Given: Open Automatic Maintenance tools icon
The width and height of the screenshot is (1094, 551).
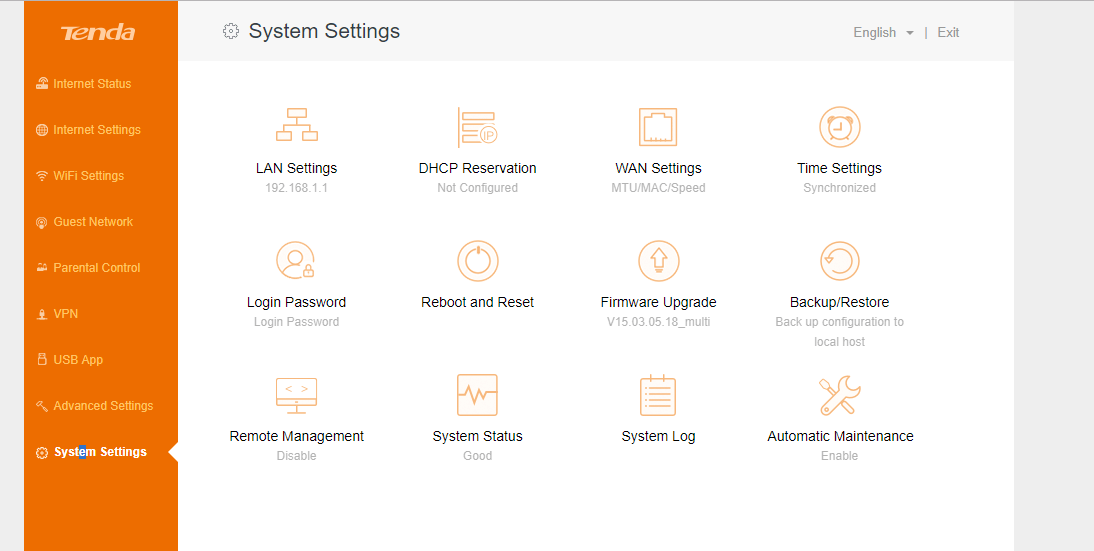Looking at the screenshot, I should 839,395.
